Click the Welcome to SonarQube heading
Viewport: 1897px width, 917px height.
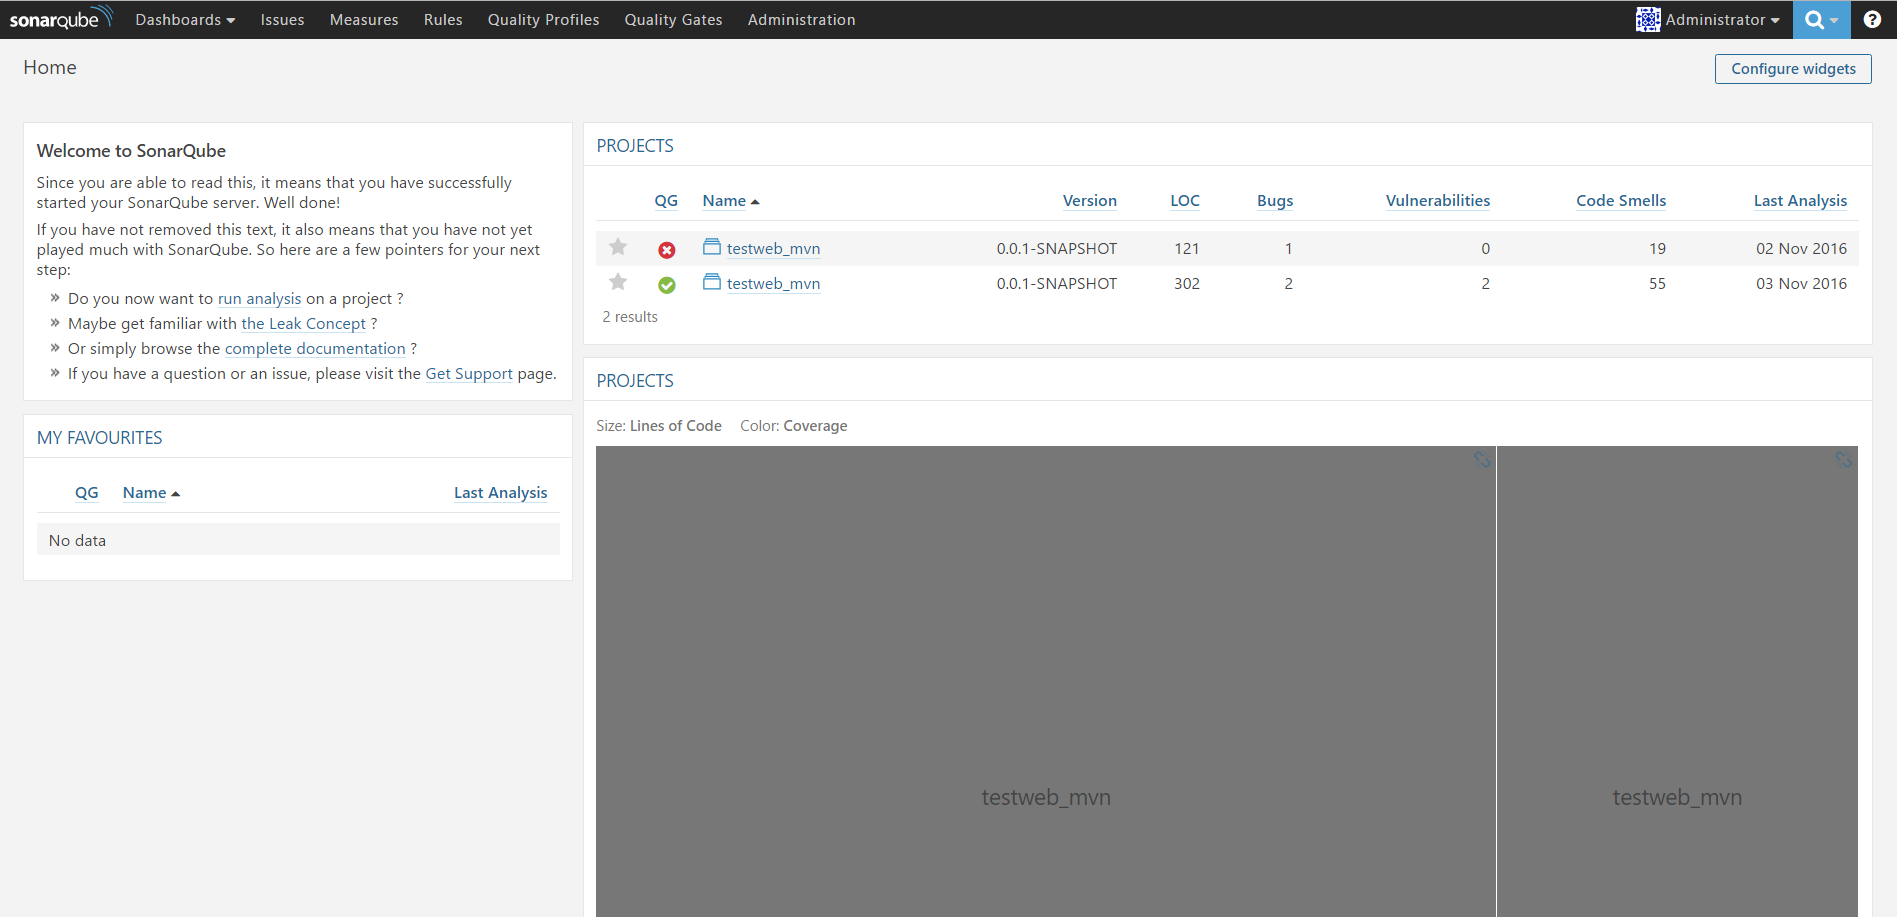(x=131, y=151)
